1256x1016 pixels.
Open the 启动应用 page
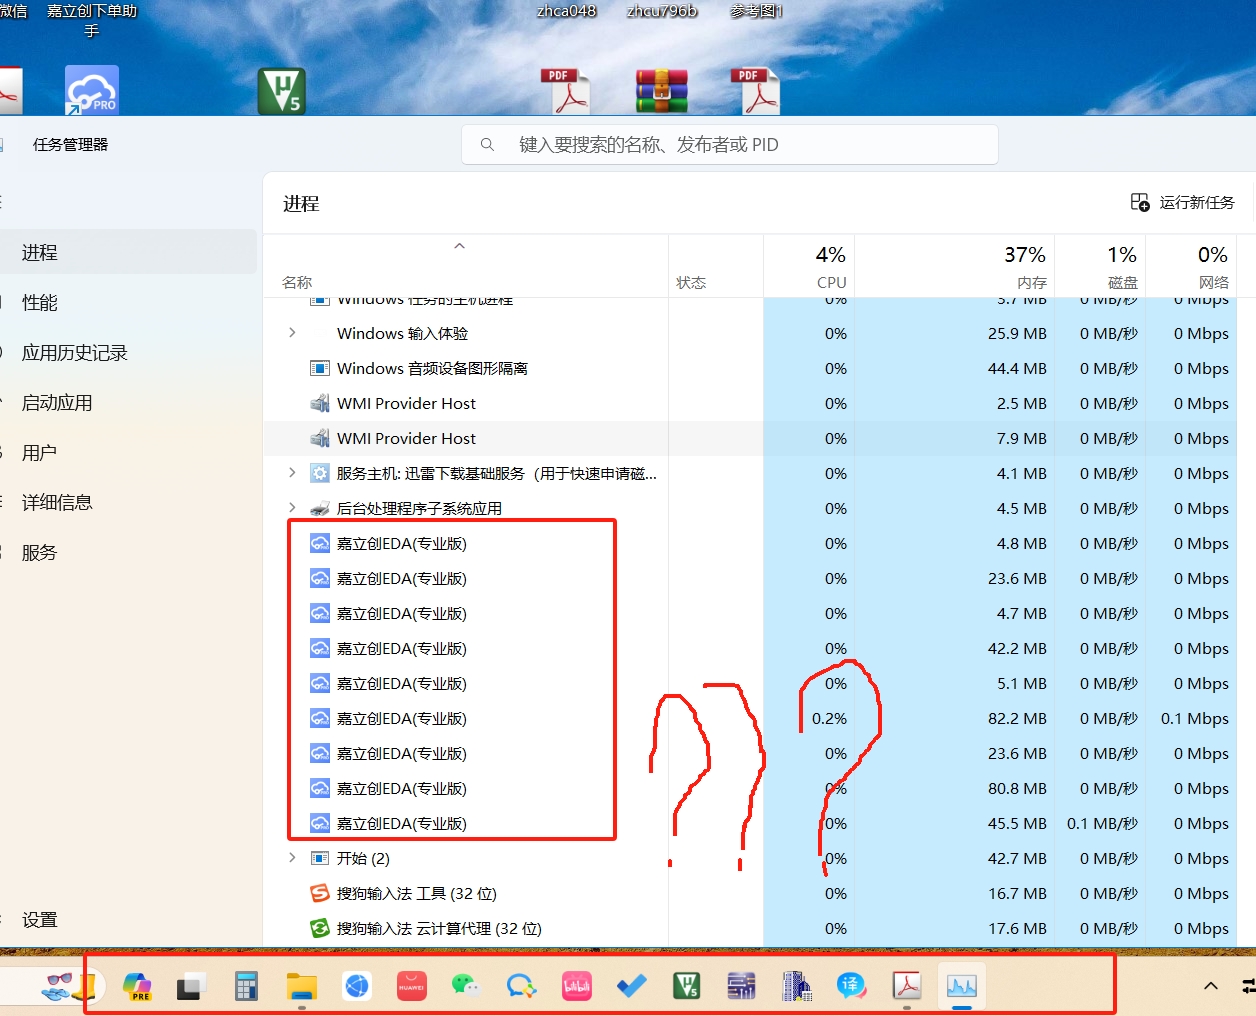[x=57, y=403]
